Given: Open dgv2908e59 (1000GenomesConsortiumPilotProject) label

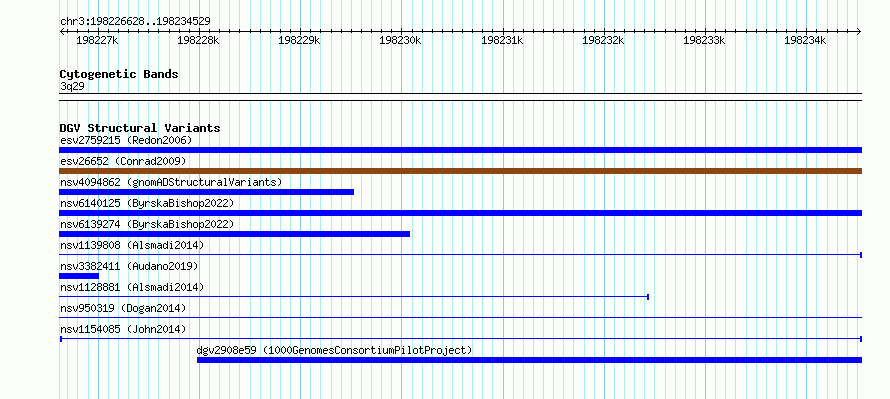Looking at the screenshot, I should [334, 350].
